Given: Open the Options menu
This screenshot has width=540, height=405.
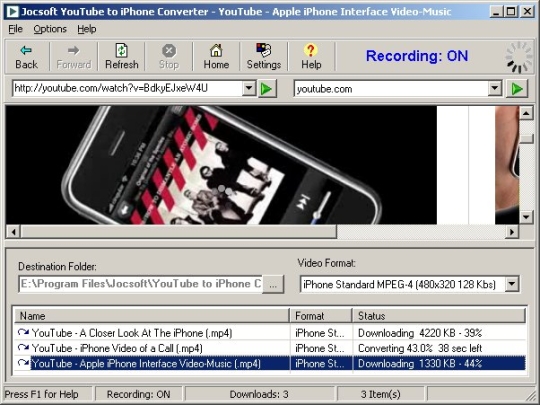Looking at the screenshot, I should click(50, 29).
